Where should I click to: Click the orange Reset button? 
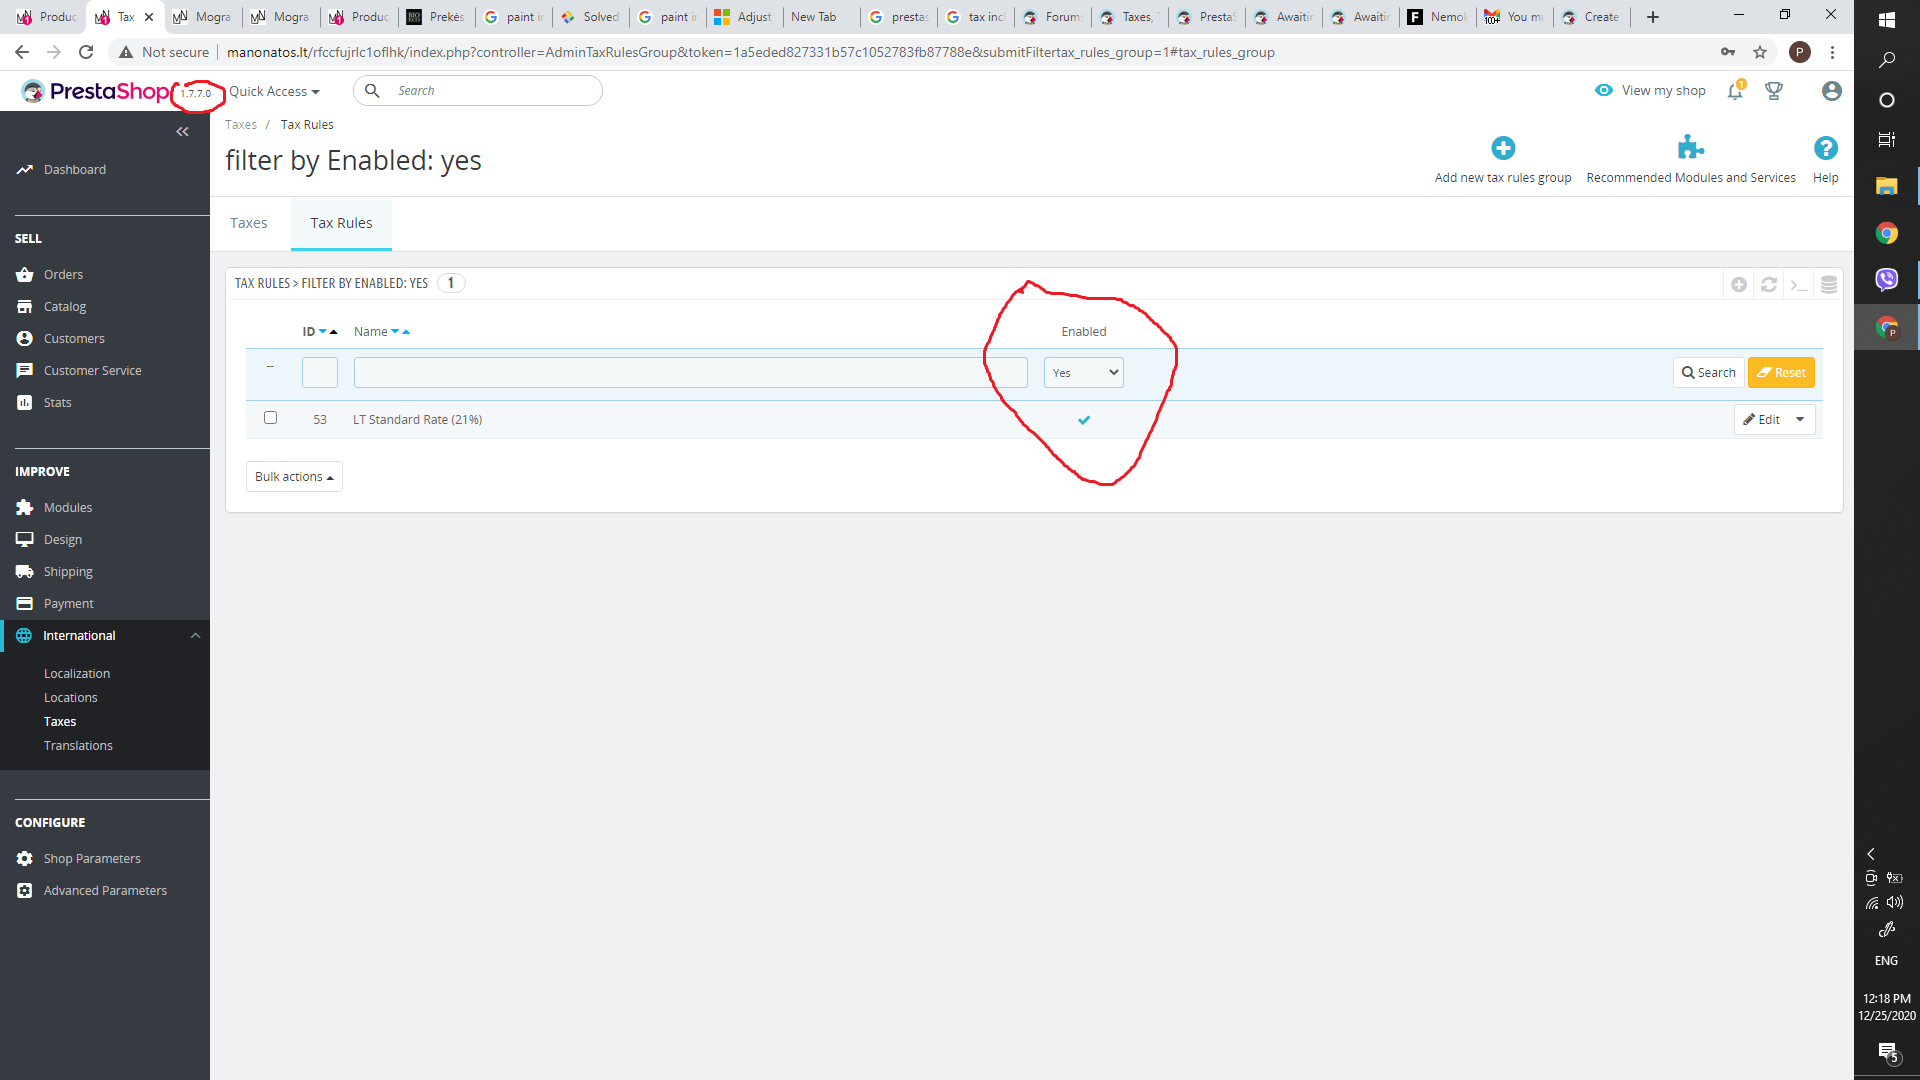tap(1781, 373)
